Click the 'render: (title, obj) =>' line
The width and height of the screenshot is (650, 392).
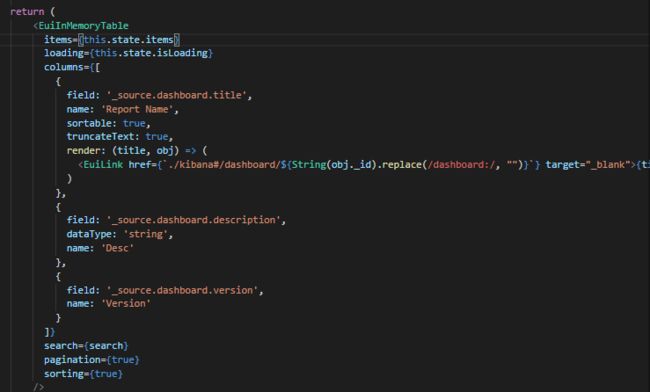tap(137, 151)
